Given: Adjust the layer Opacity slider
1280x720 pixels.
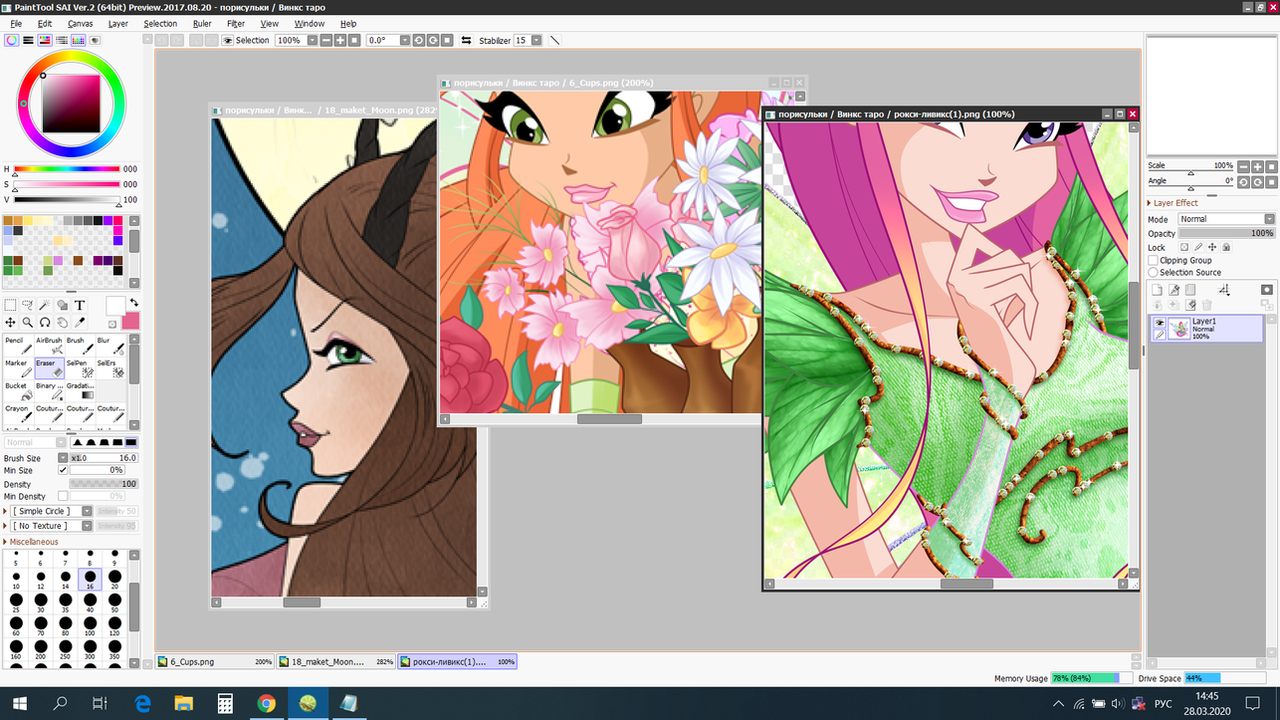Looking at the screenshot, I should 1226,233.
